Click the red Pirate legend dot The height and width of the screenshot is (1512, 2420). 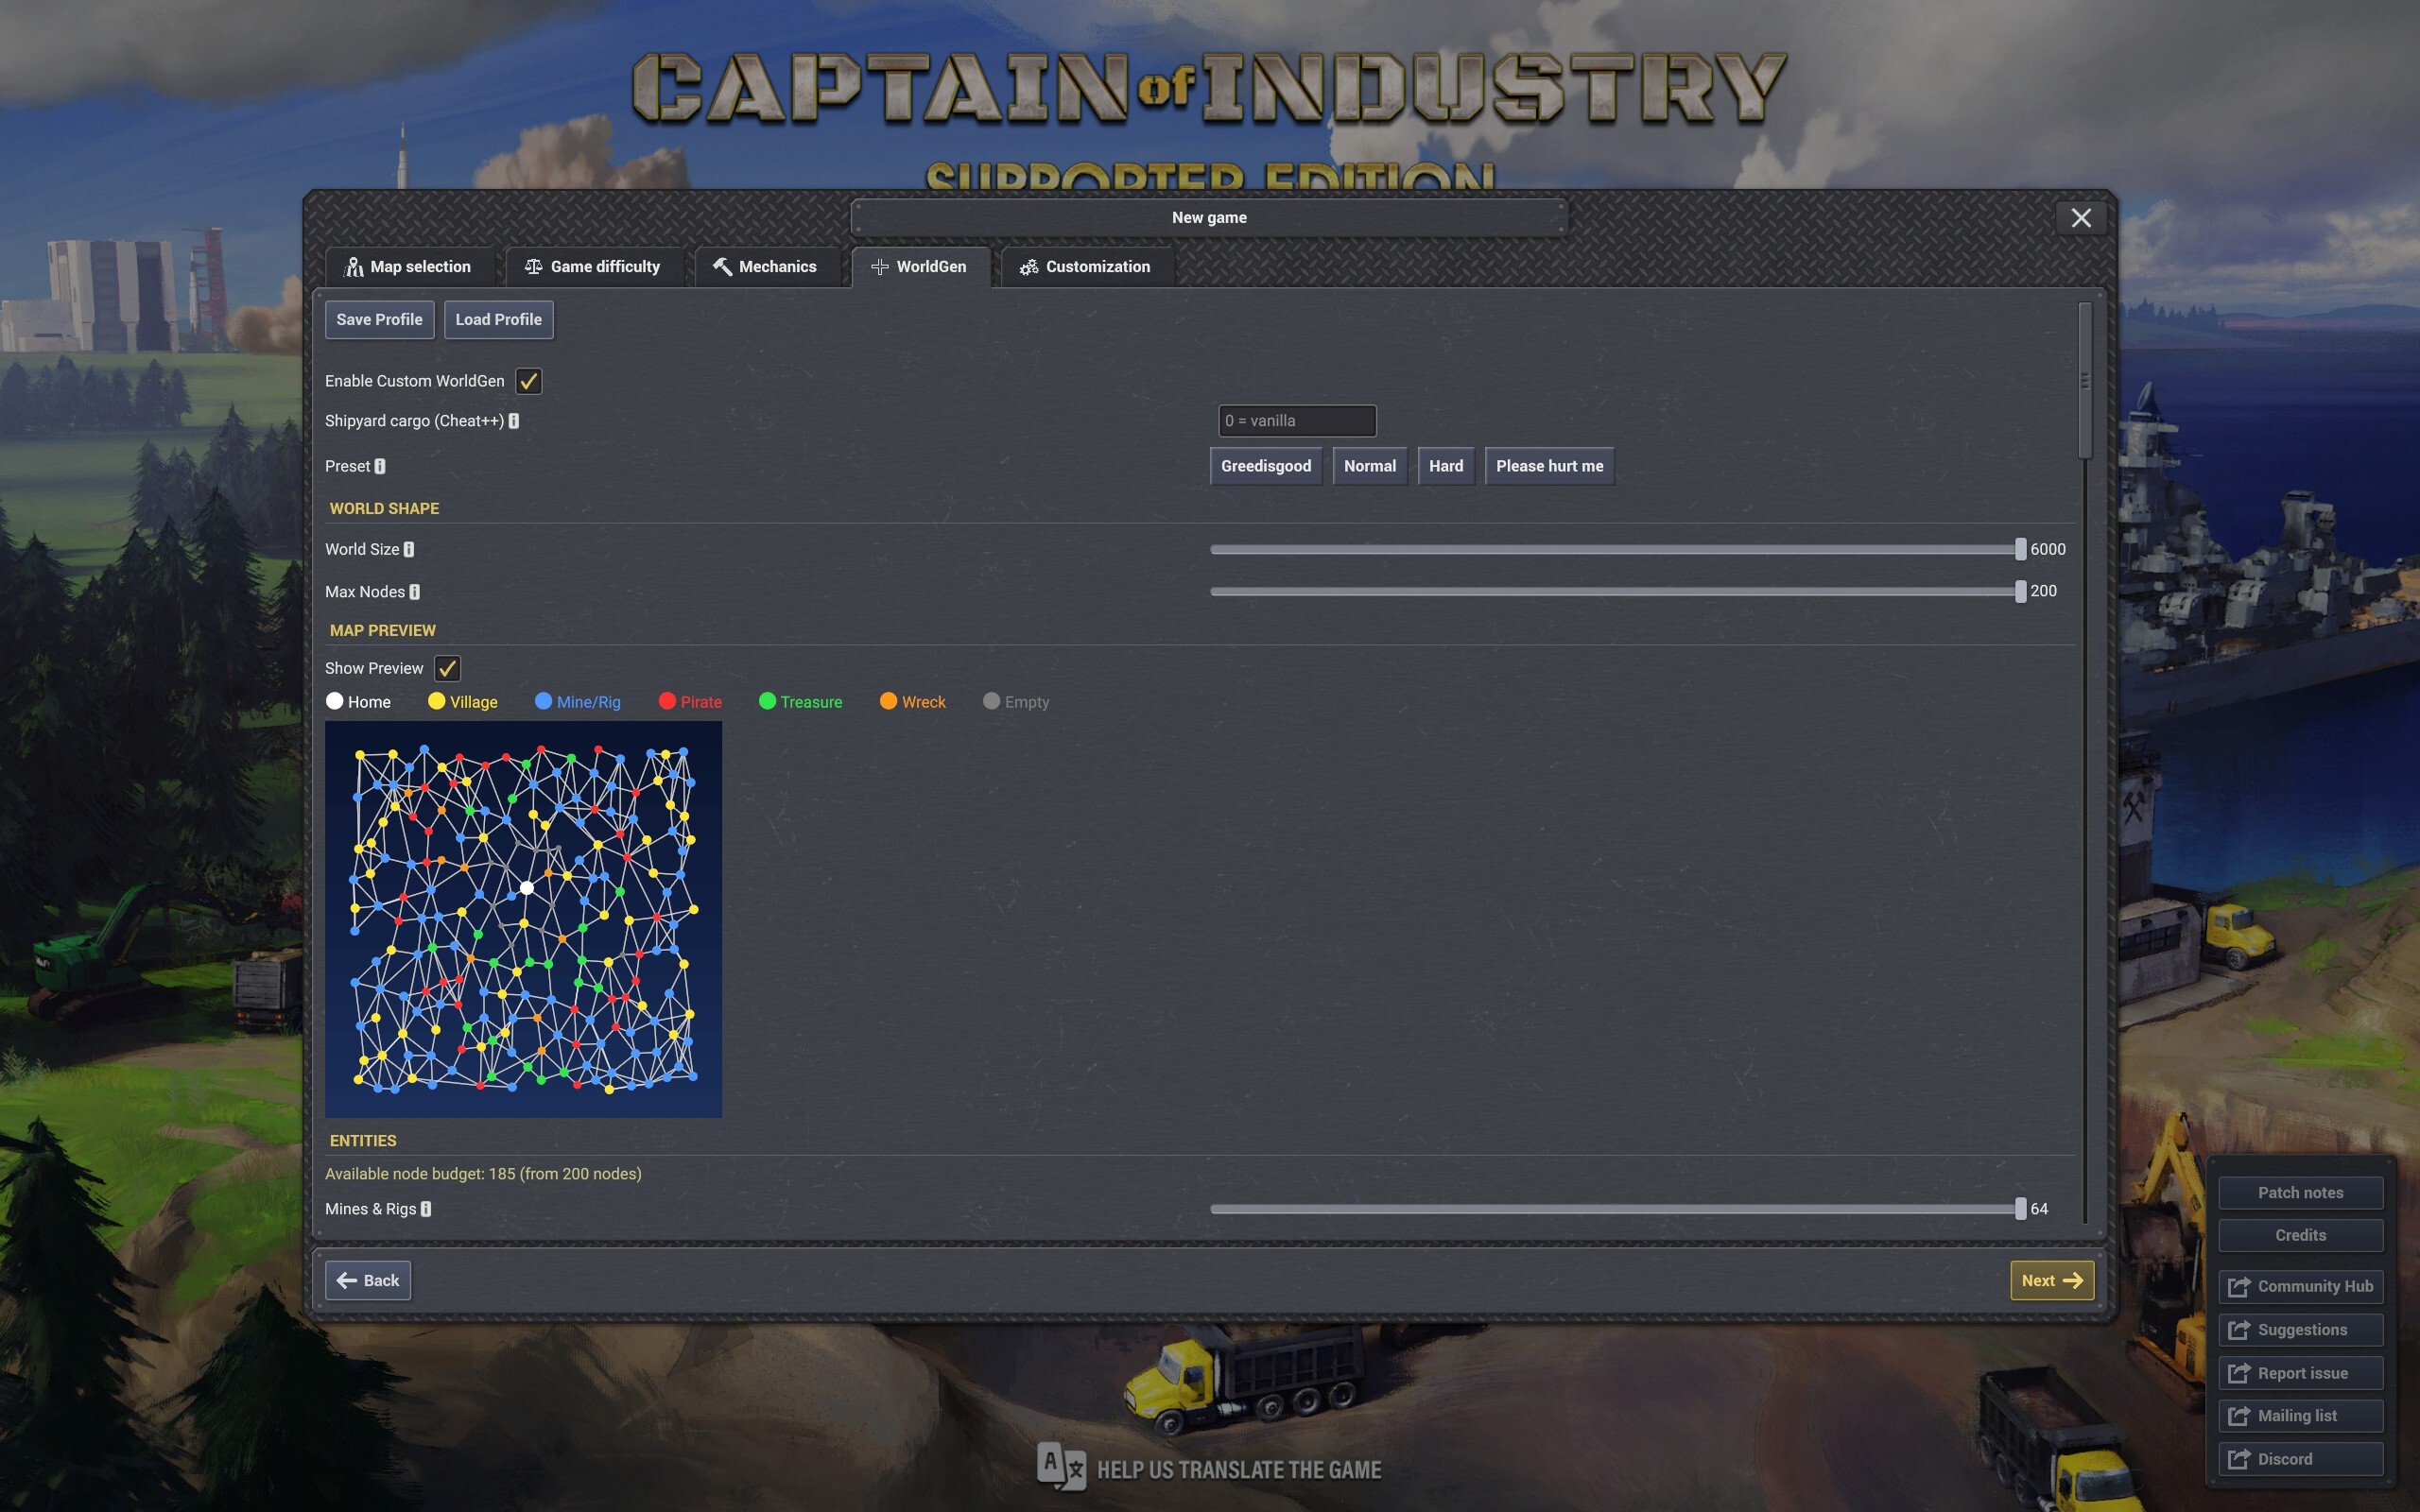(668, 701)
